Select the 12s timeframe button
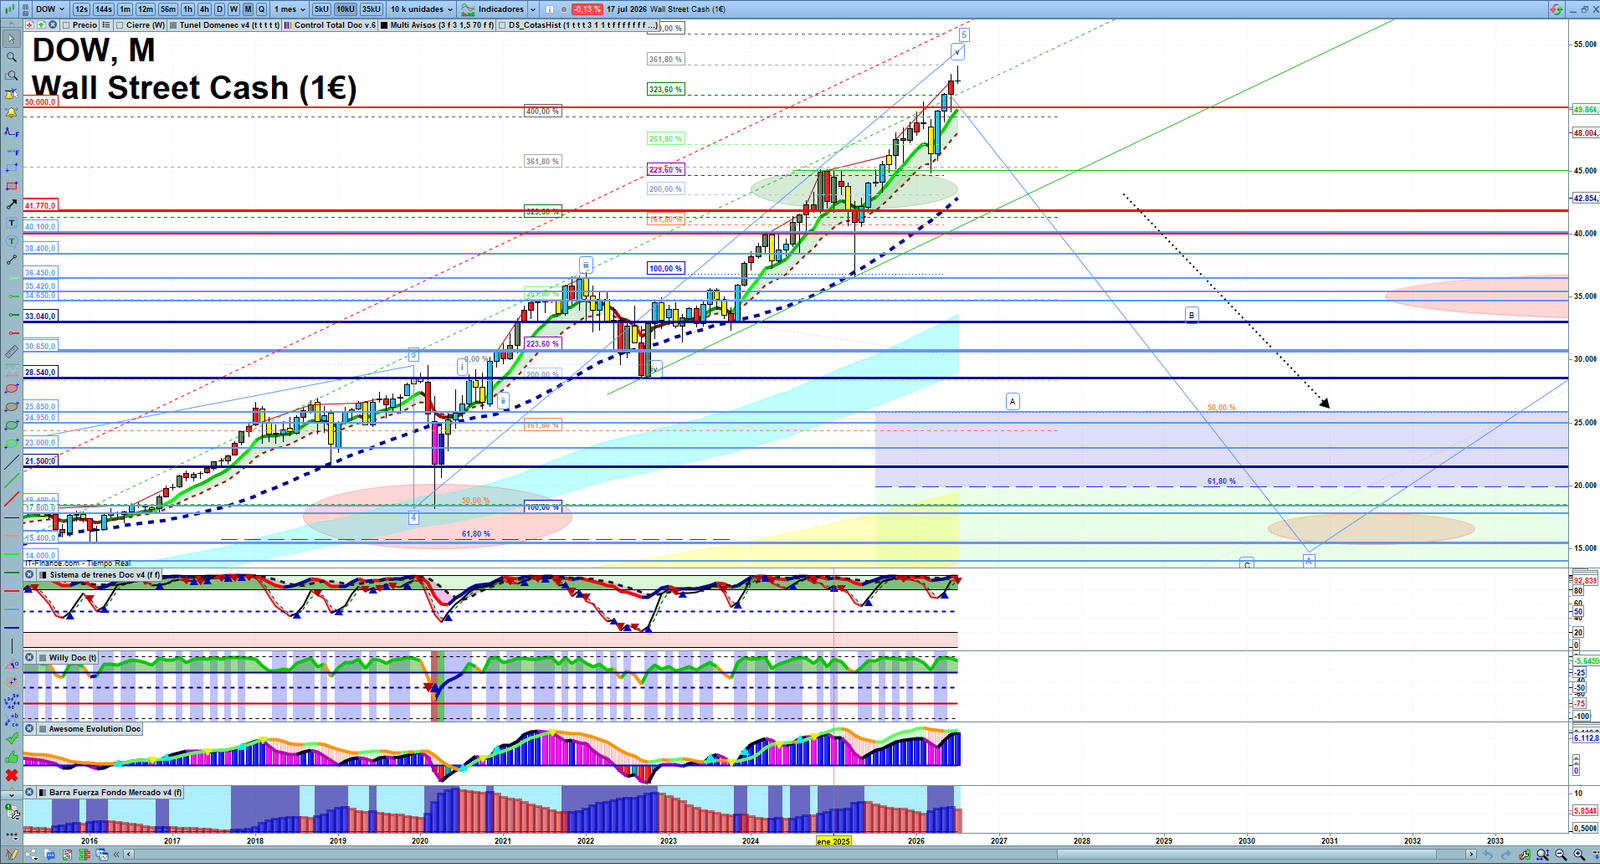Image resolution: width=1600 pixels, height=864 pixels. coord(81,9)
